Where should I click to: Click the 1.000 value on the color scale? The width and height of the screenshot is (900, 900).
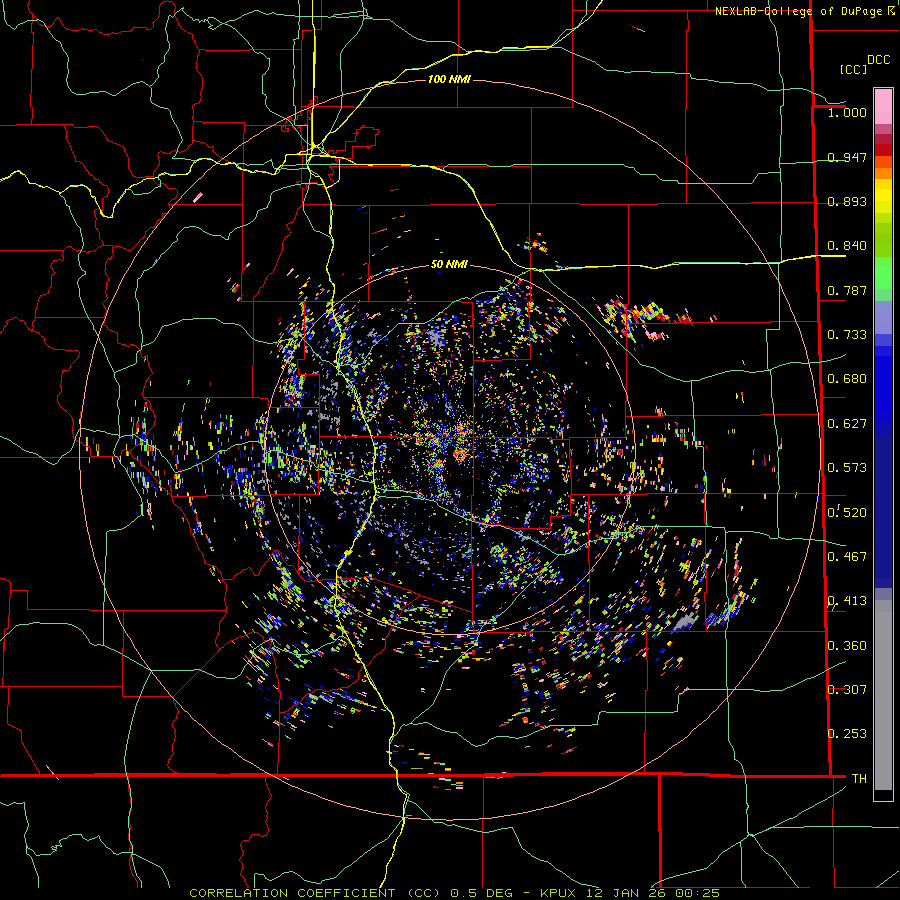pos(847,112)
